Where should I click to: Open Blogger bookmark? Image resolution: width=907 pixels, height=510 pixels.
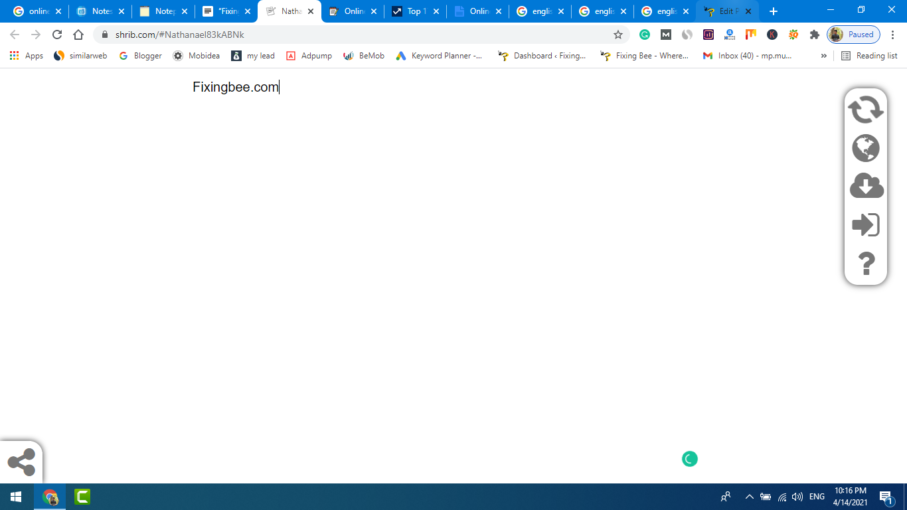(141, 56)
